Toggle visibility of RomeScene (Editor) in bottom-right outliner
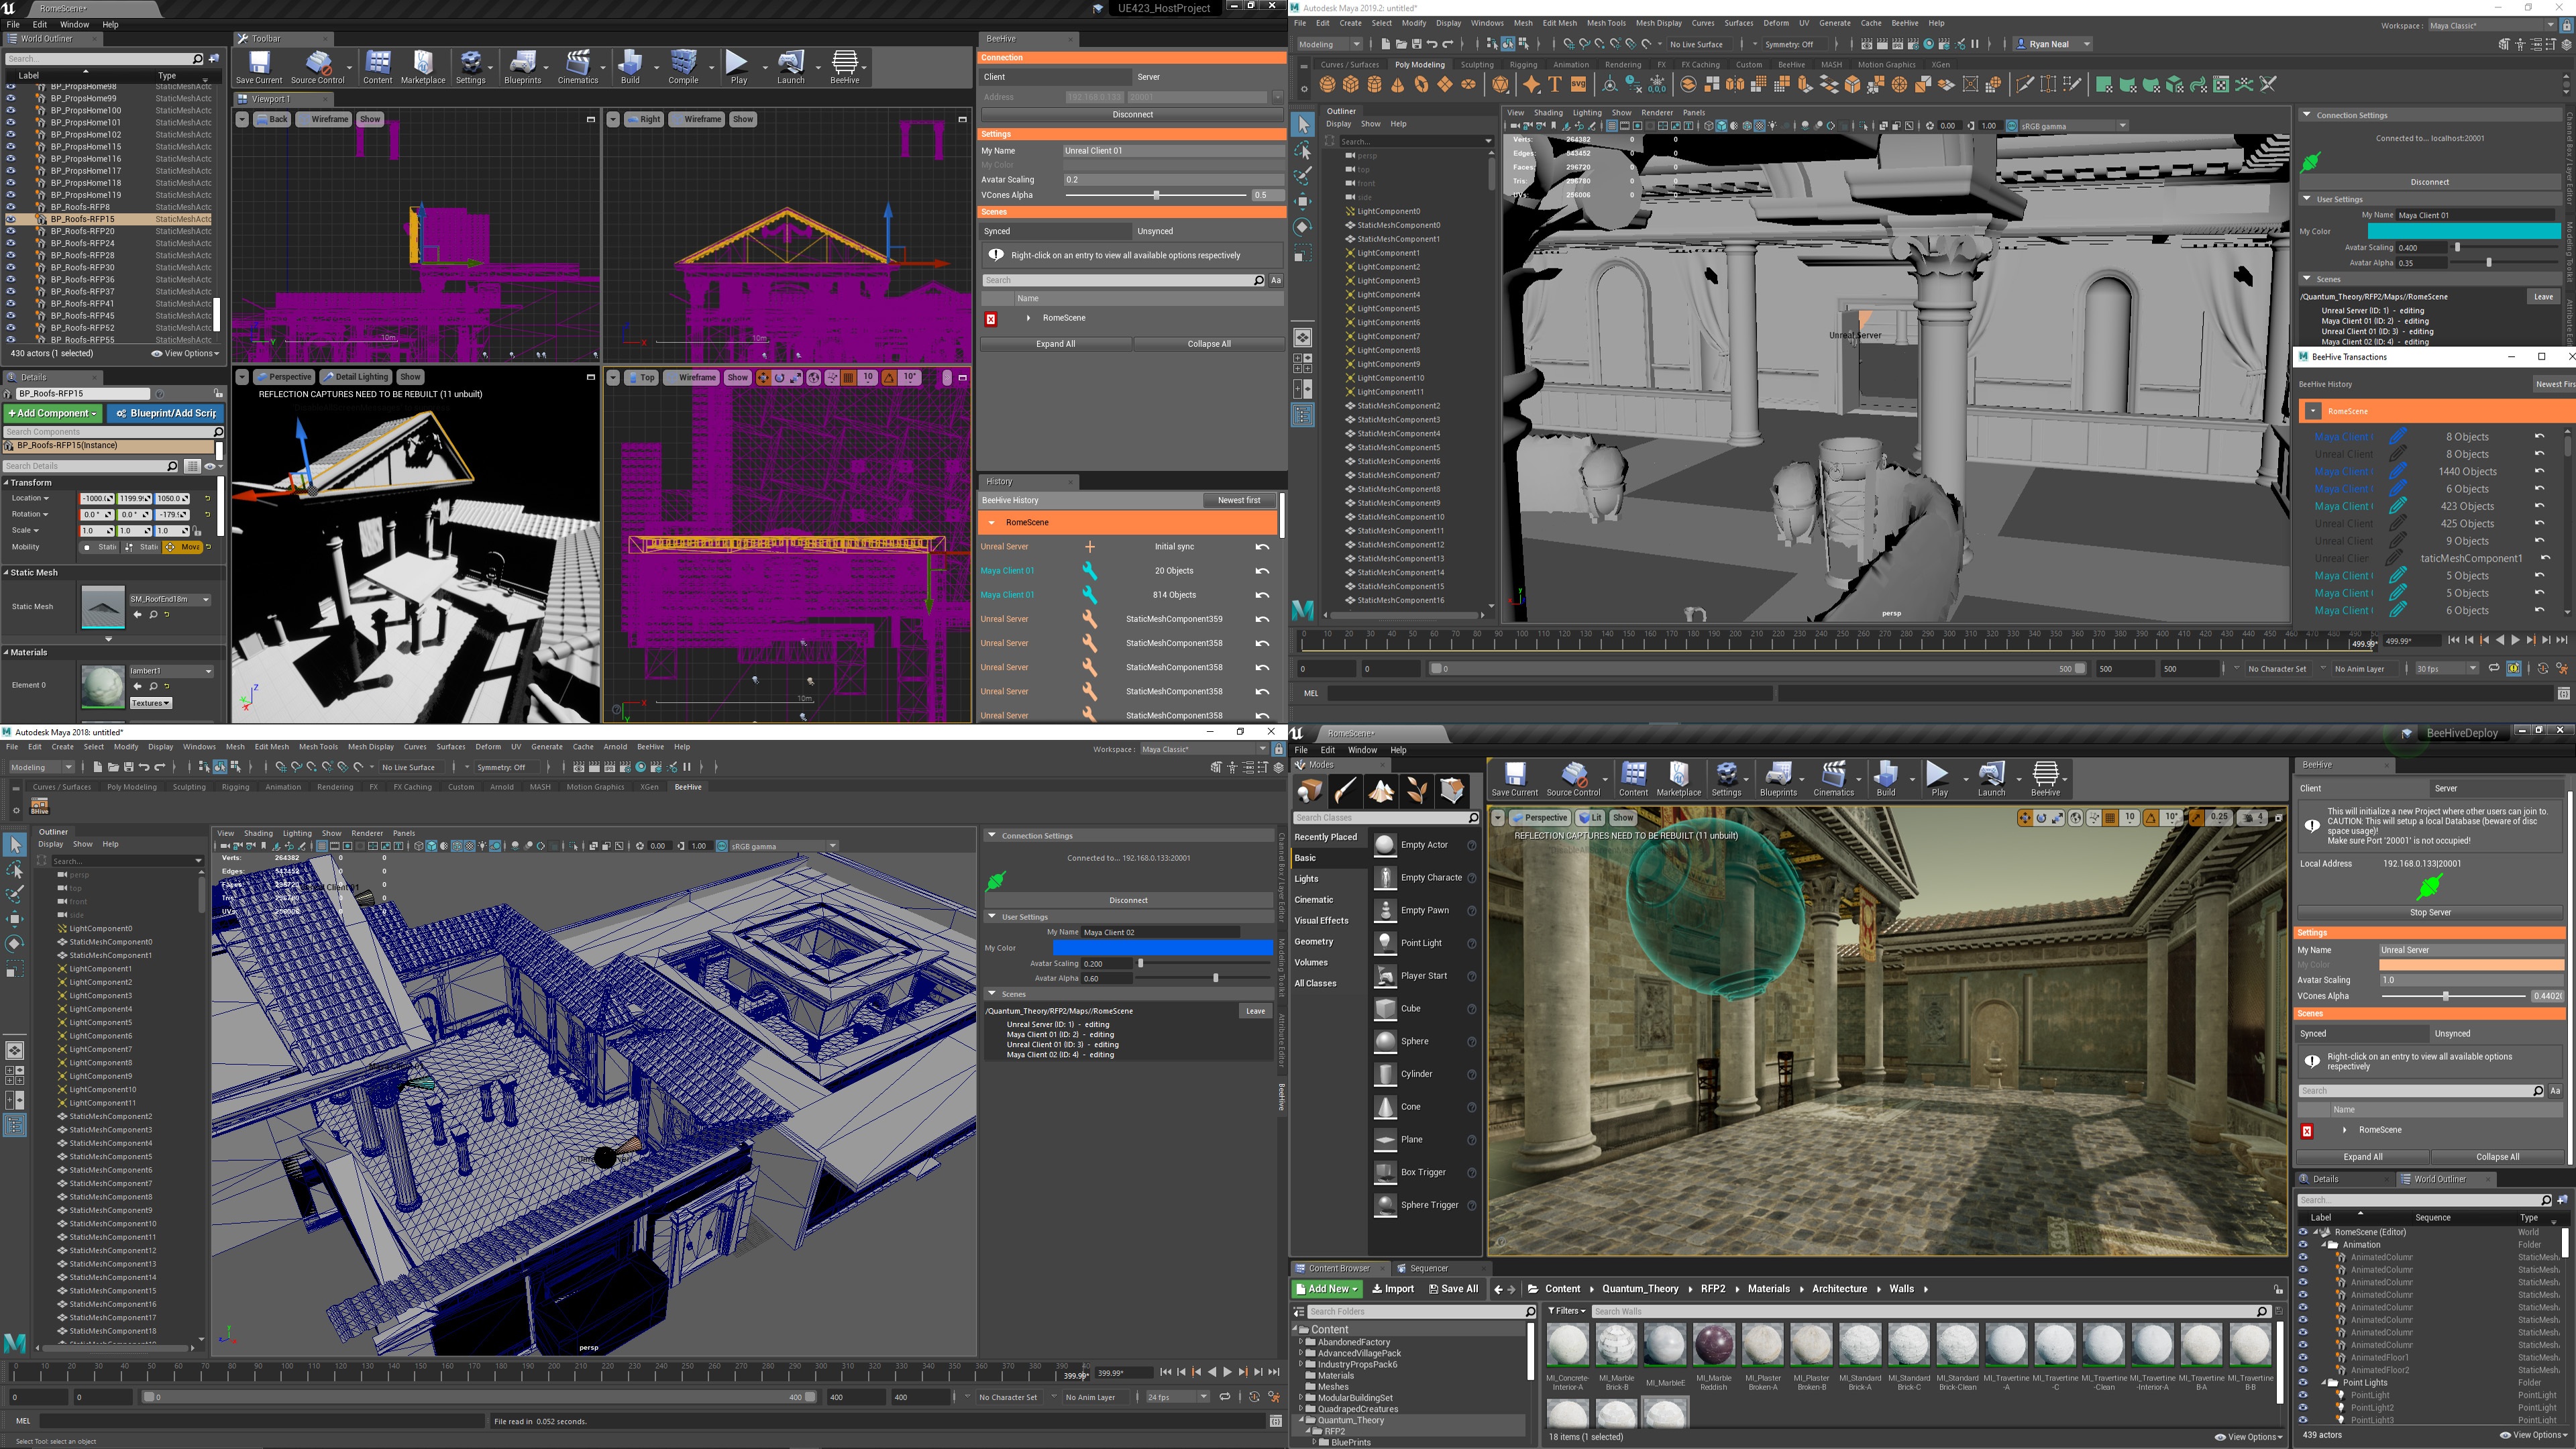This screenshot has width=2576, height=1449. tap(2303, 1232)
